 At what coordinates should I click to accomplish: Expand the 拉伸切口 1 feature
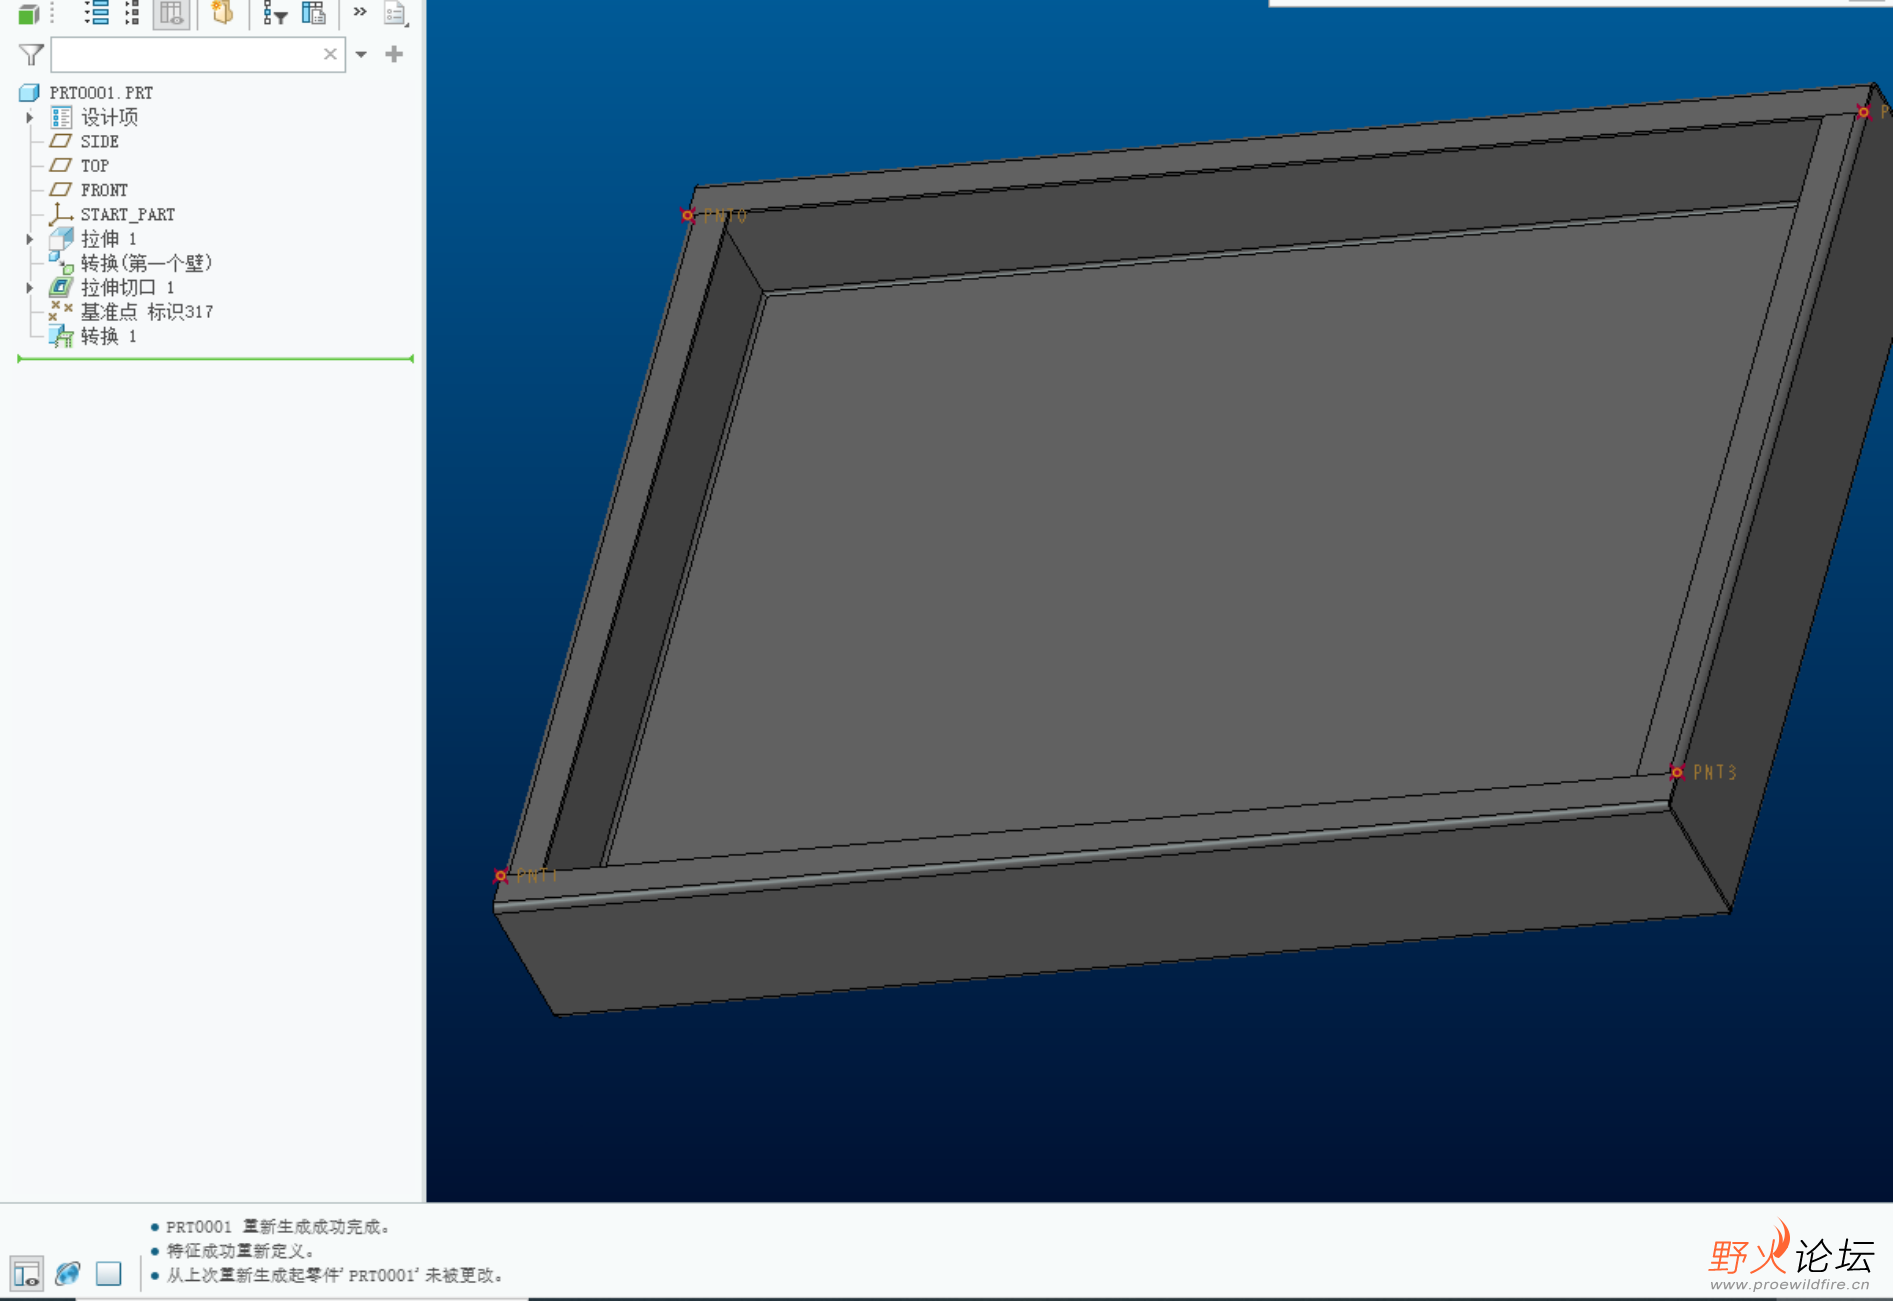30,288
